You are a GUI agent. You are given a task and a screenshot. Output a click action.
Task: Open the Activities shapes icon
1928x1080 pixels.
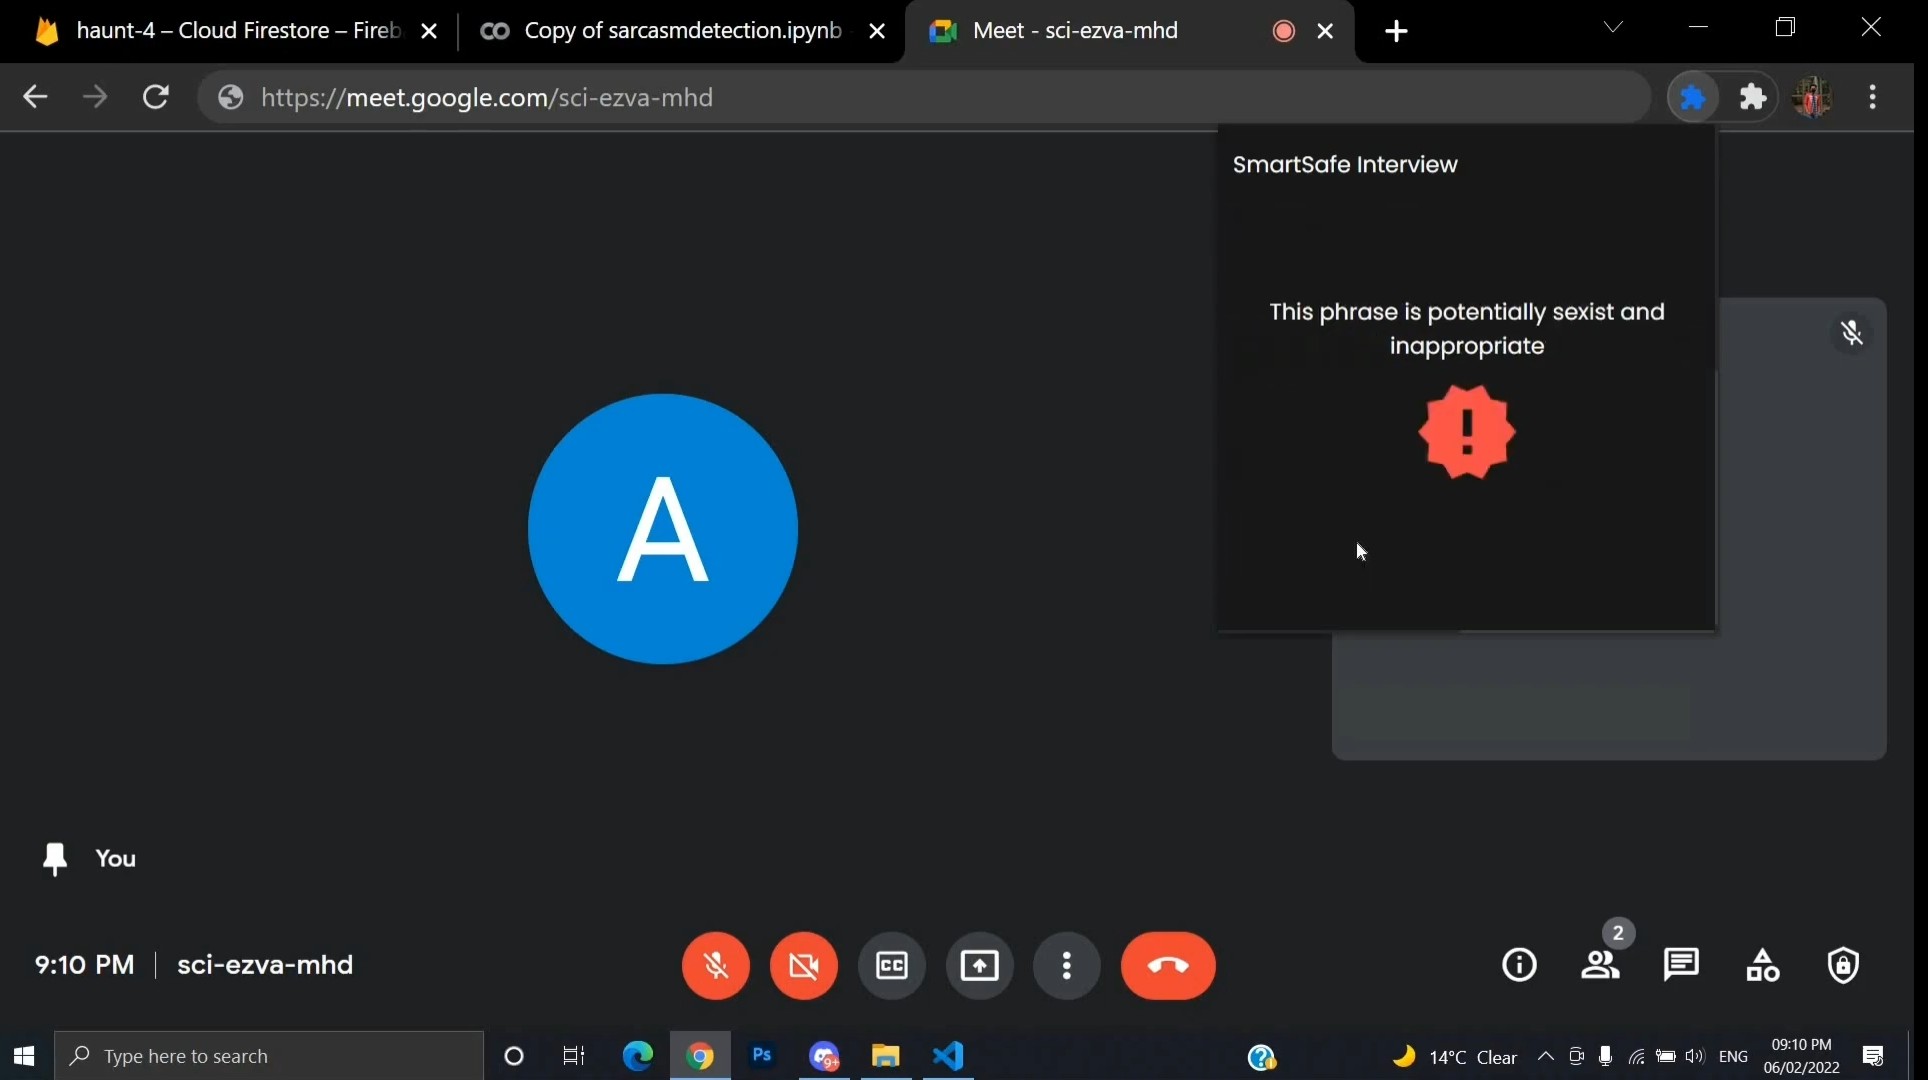(1762, 965)
